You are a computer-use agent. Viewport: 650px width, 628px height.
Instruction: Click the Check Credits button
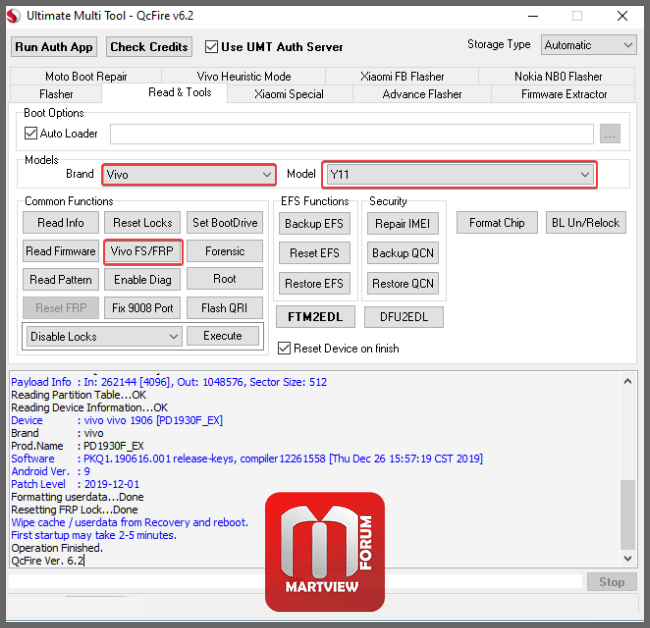click(x=149, y=47)
